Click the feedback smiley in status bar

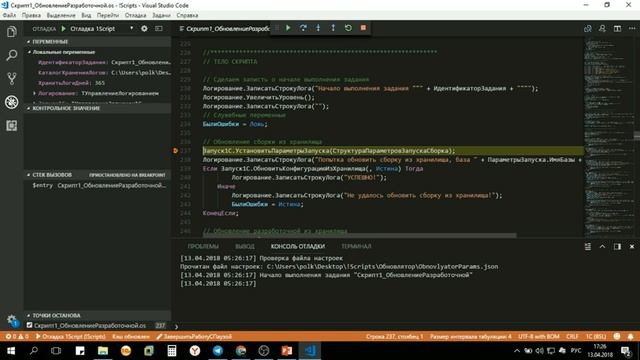click(617, 337)
